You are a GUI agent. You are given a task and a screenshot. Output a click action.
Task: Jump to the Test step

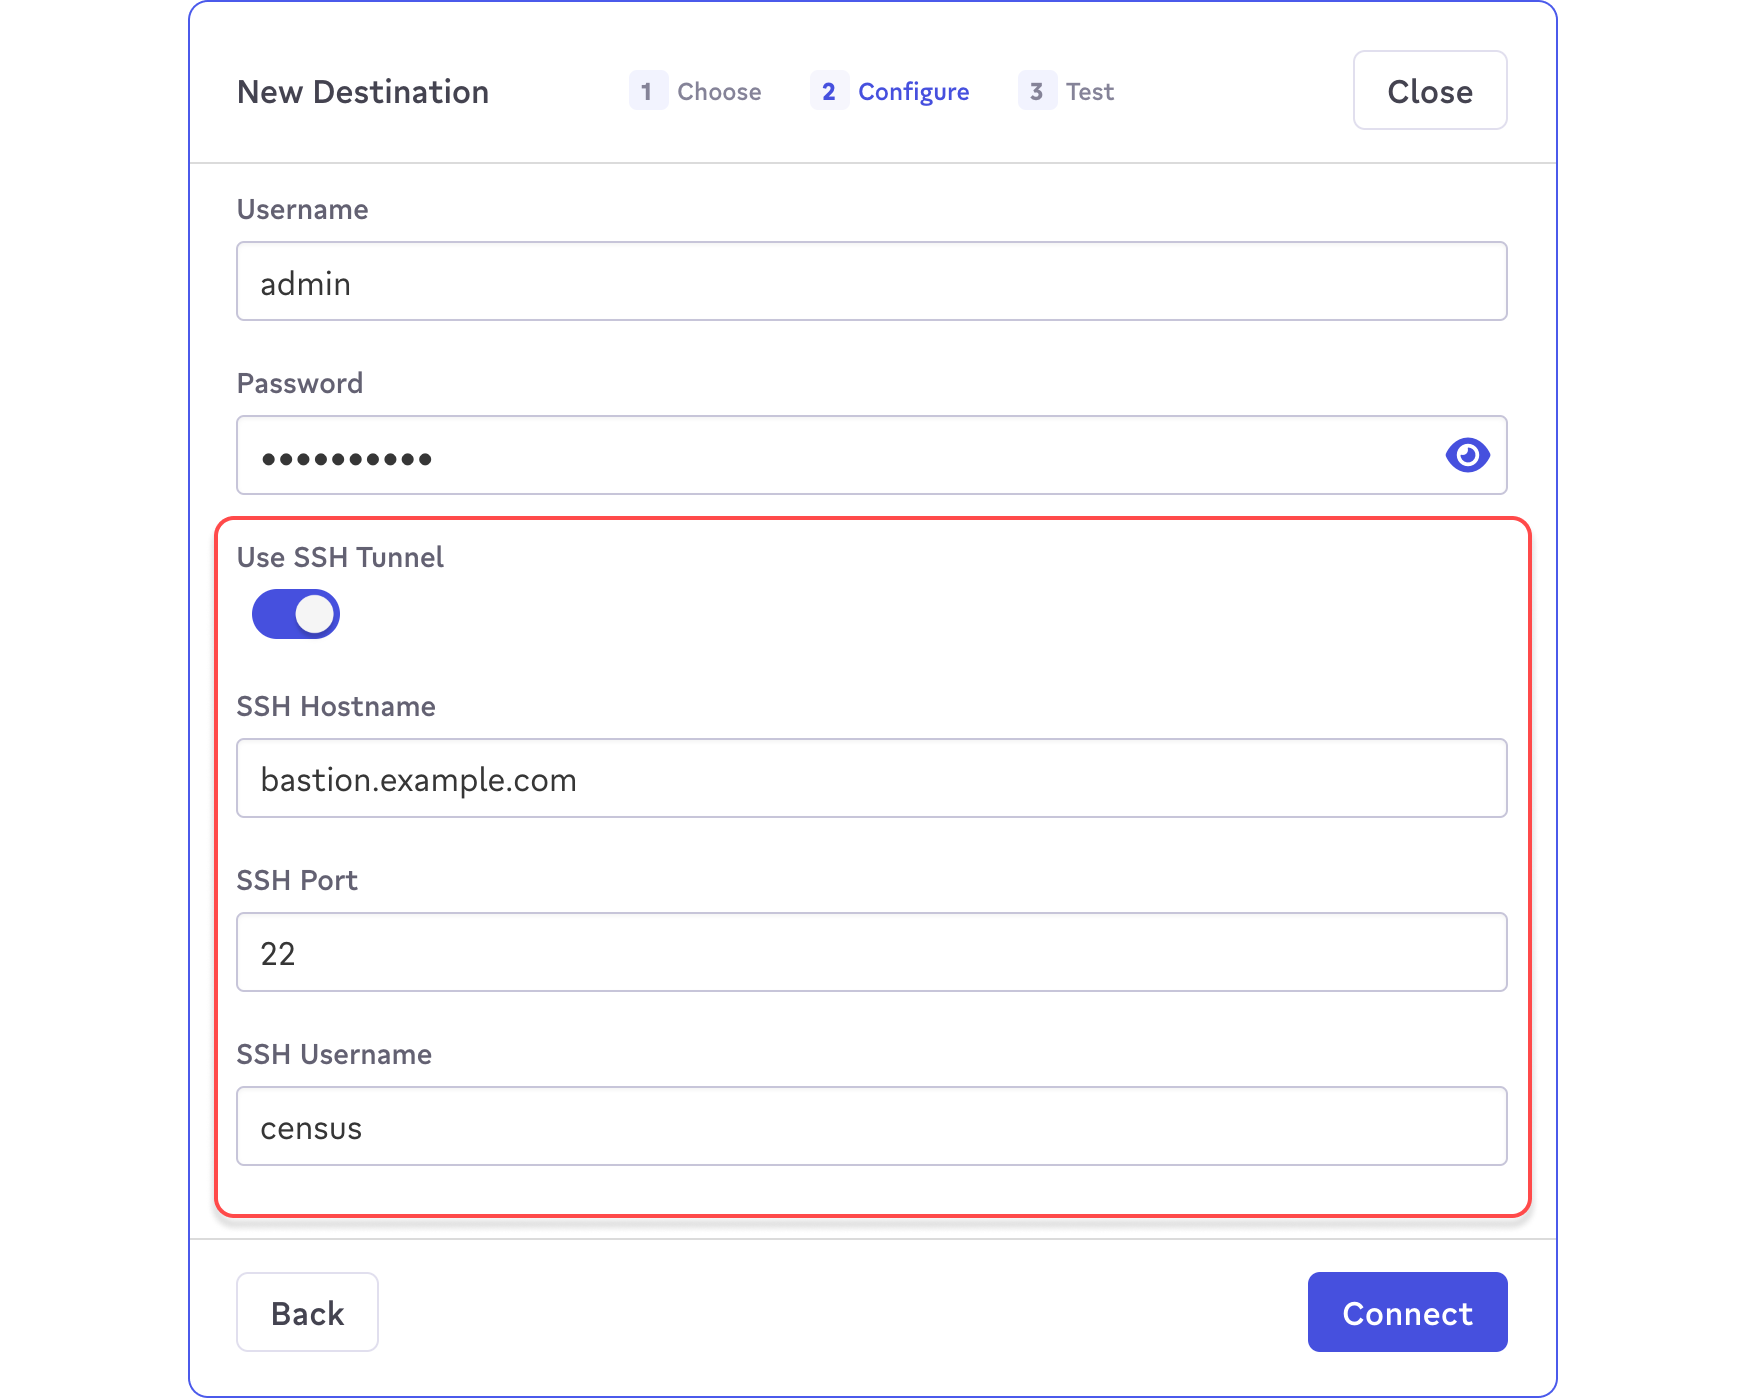tap(1089, 92)
